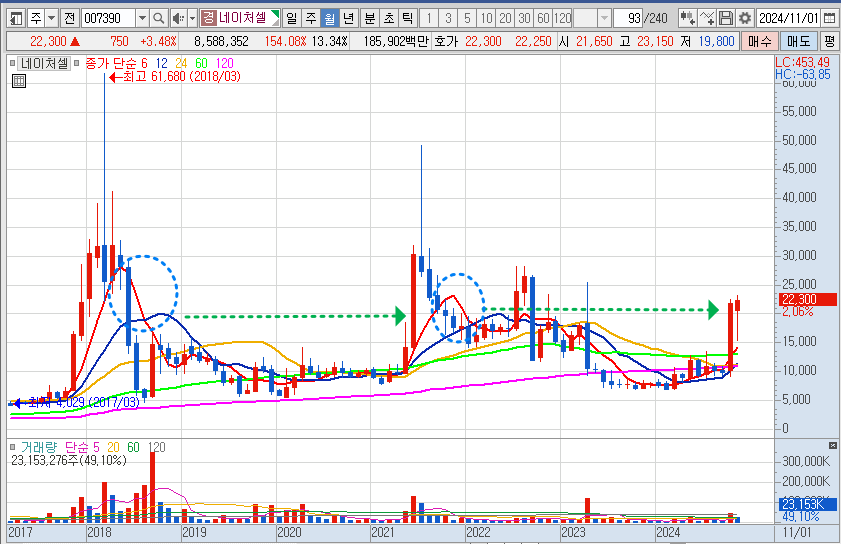The width and height of the screenshot is (841, 544).
Task: Expand the stock code 007390 dropdown
Action: coord(142,19)
